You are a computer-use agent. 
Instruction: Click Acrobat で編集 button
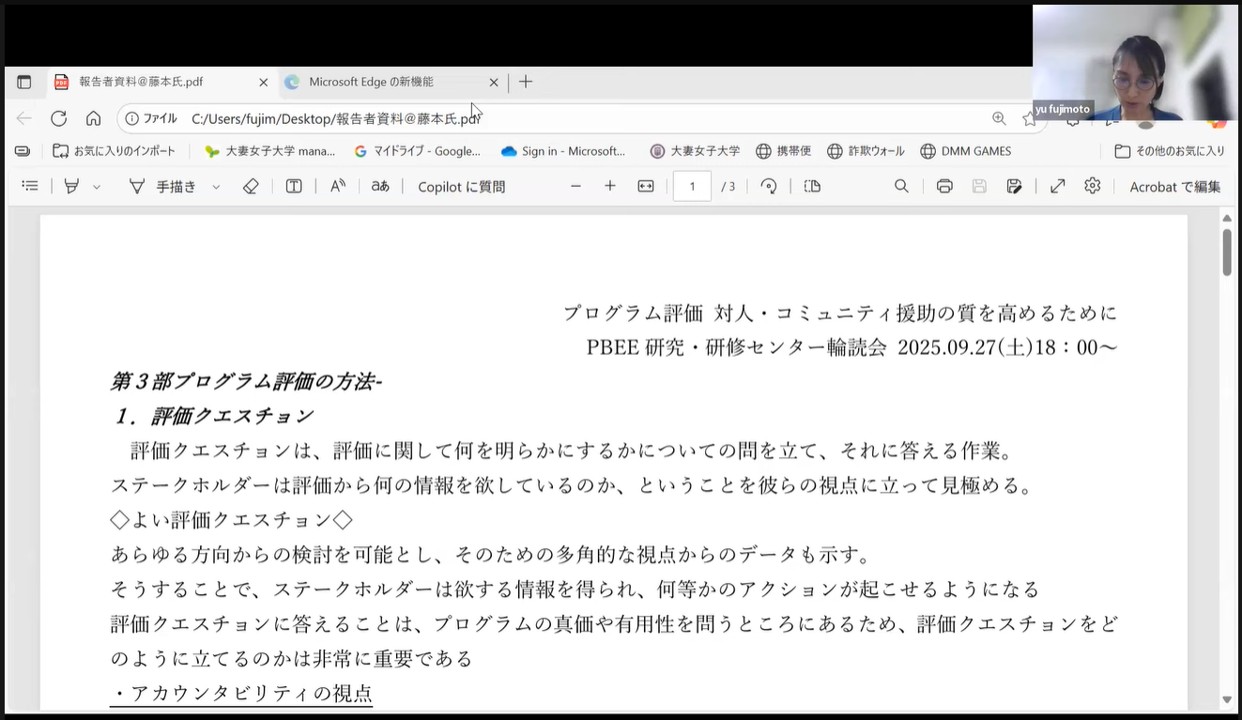1174,186
